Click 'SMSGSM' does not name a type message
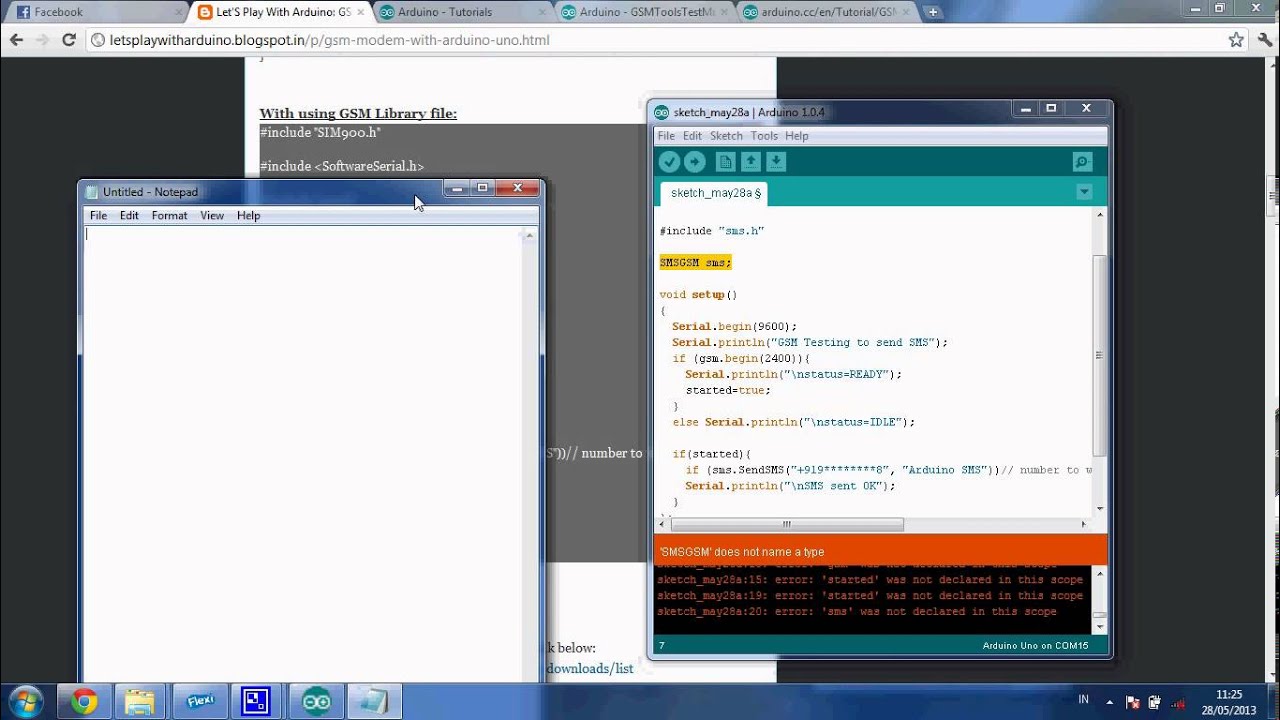Viewport: 1280px width, 720px height. point(741,552)
